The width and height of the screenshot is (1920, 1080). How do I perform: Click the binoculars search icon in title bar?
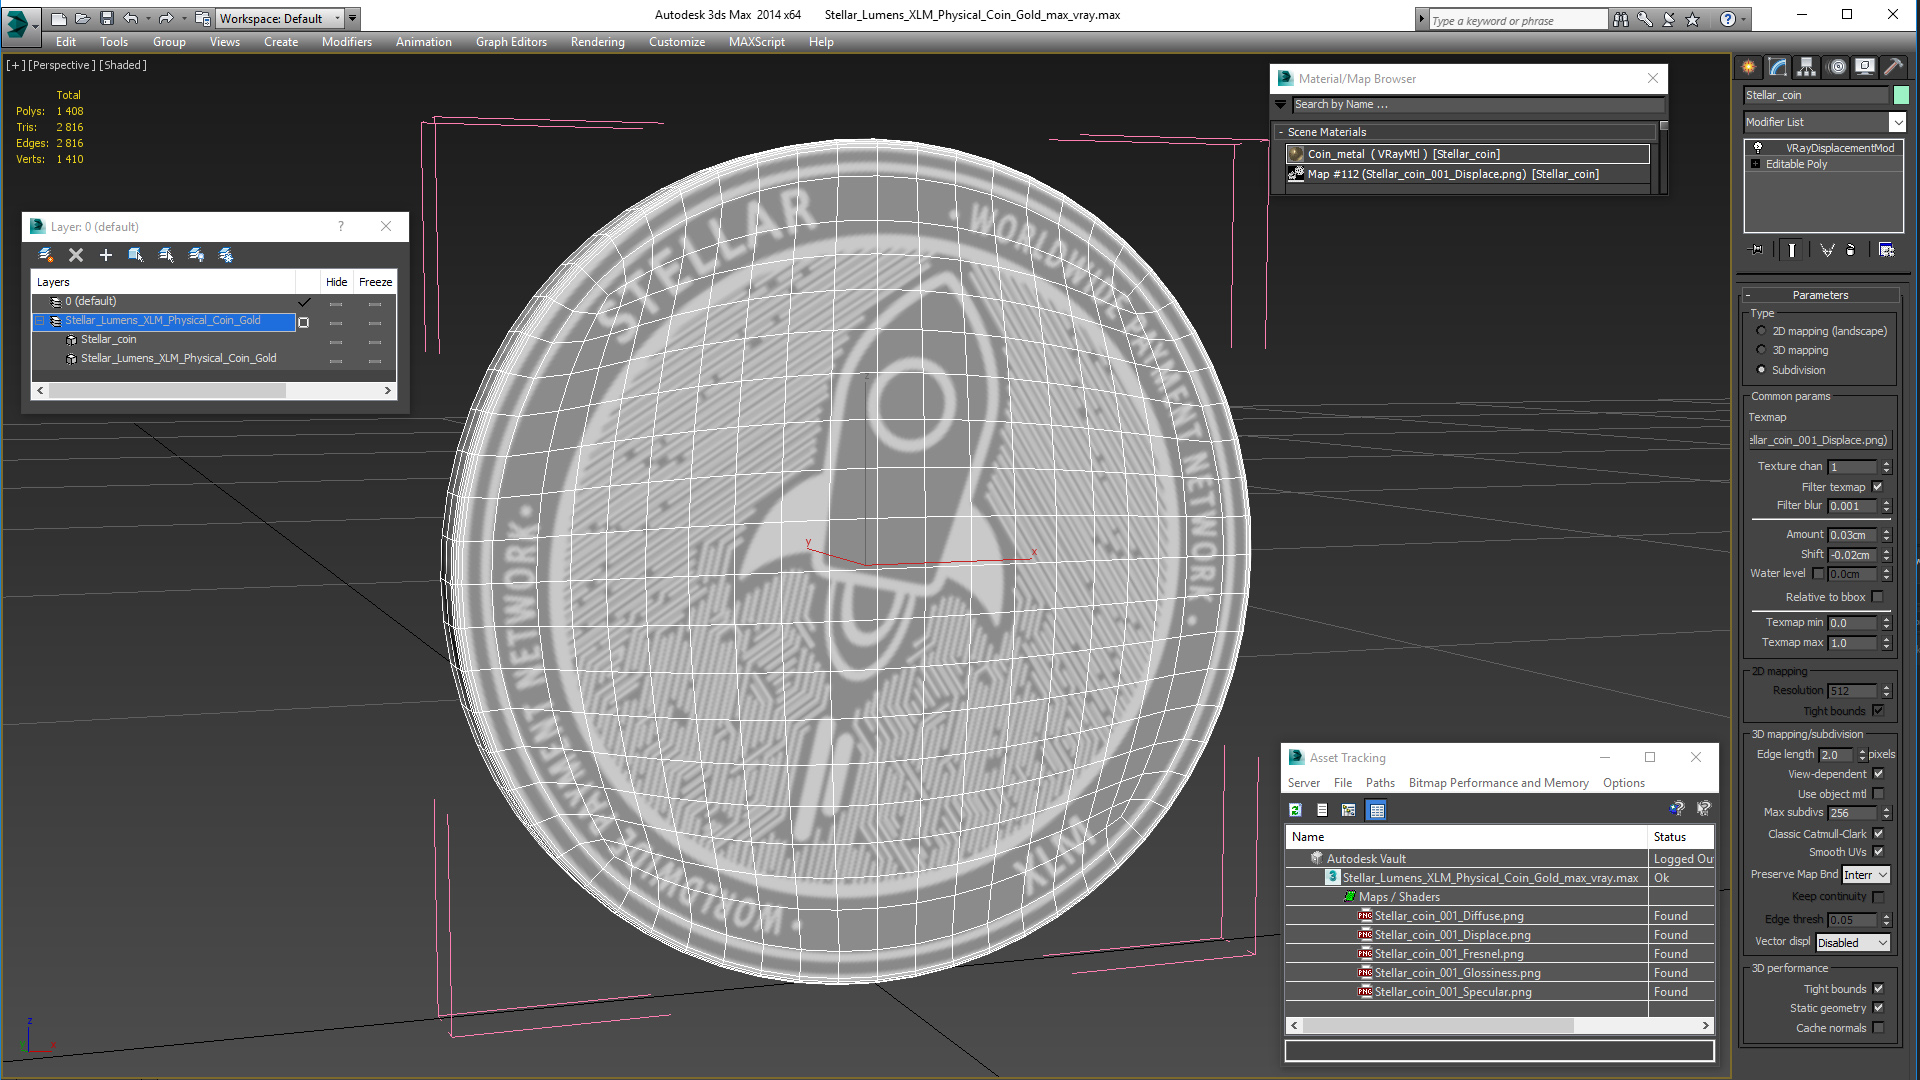pos(1621,19)
